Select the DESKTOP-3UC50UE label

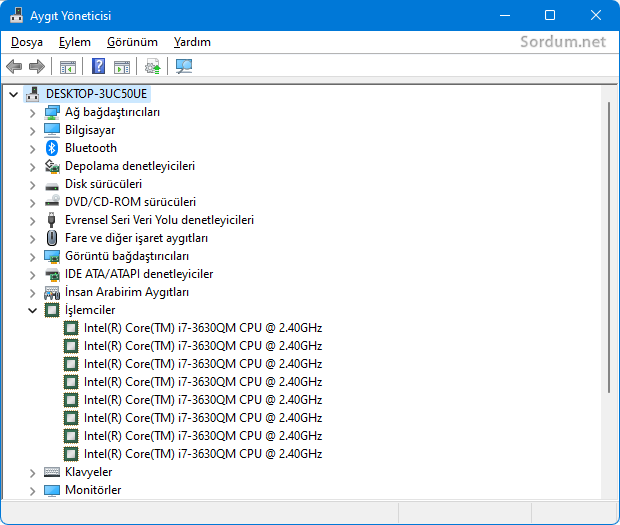click(96, 94)
